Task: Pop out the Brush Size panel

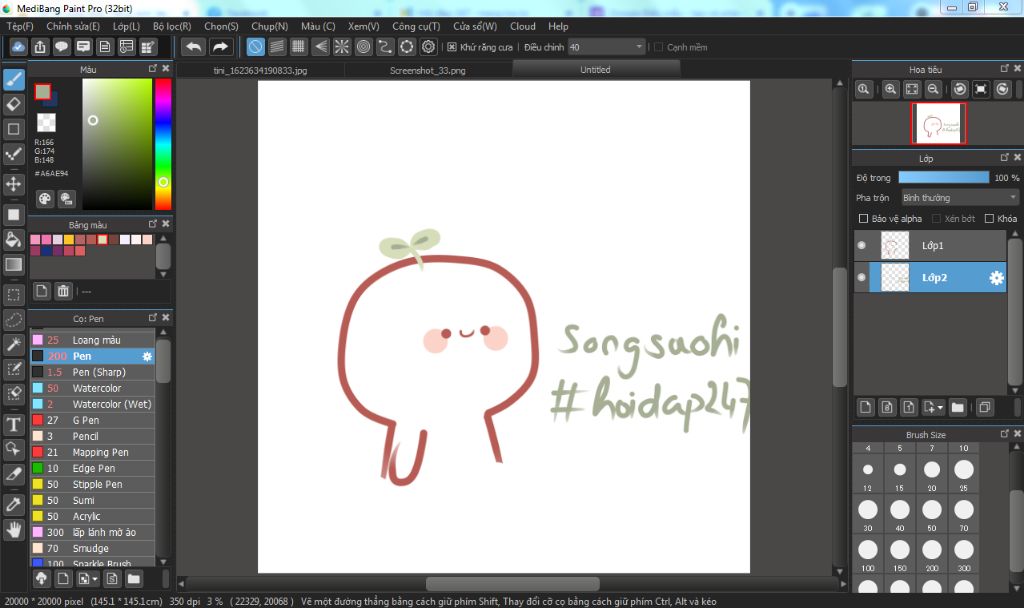Action: (x=1004, y=434)
